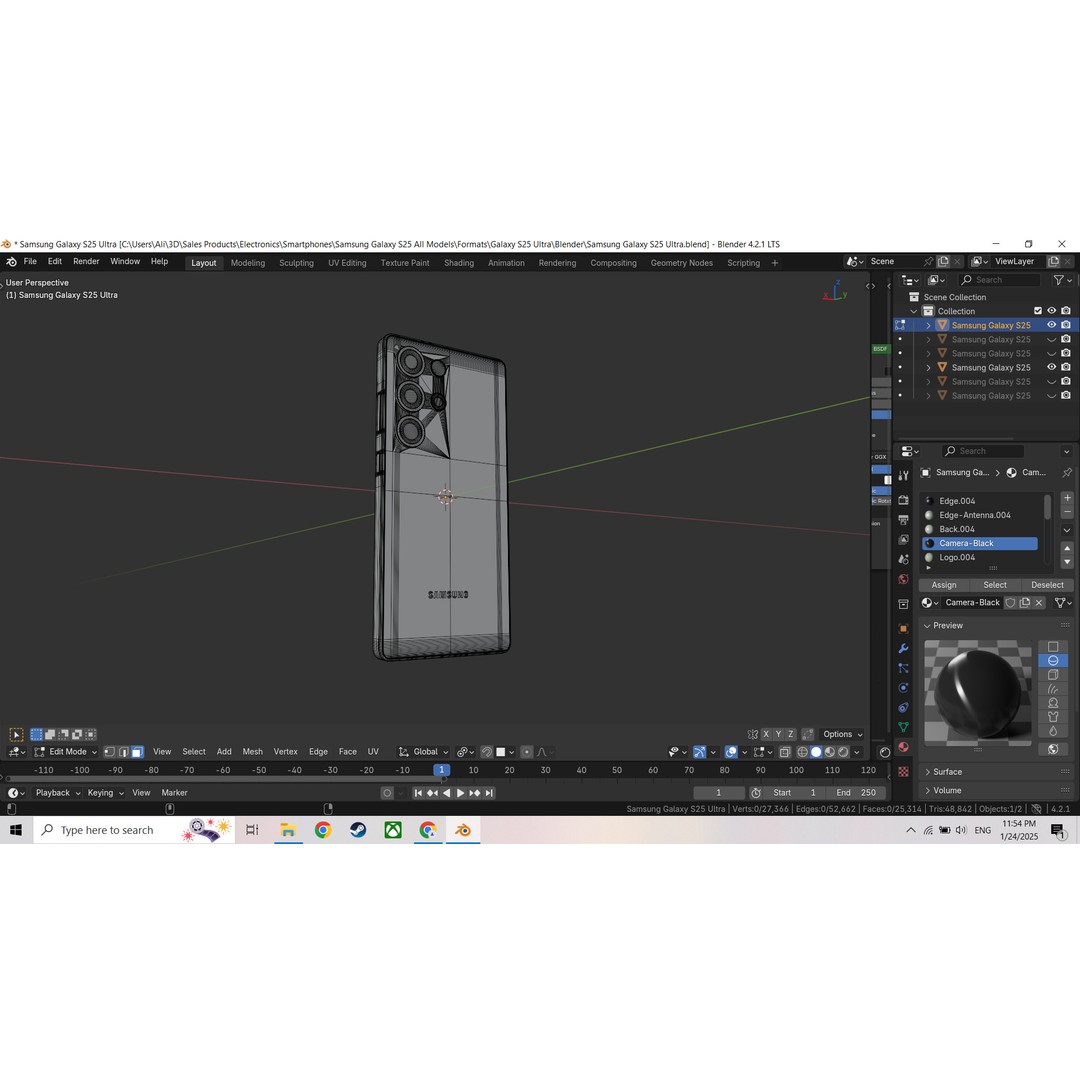
Task: Switch viewport shading to Material Preview
Action: [830, 751]
